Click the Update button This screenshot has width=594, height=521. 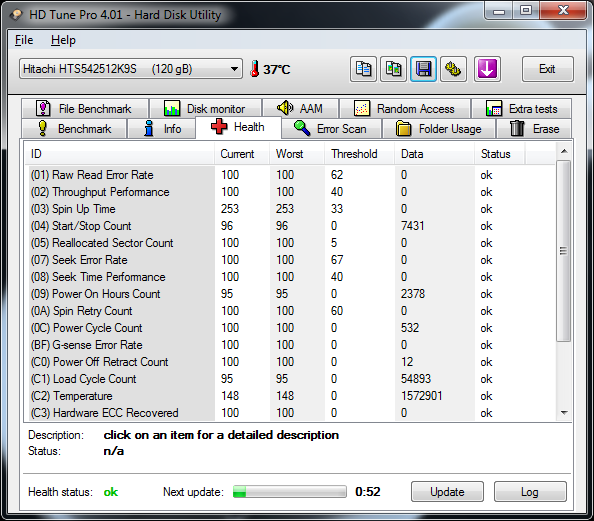pos(447,492)
